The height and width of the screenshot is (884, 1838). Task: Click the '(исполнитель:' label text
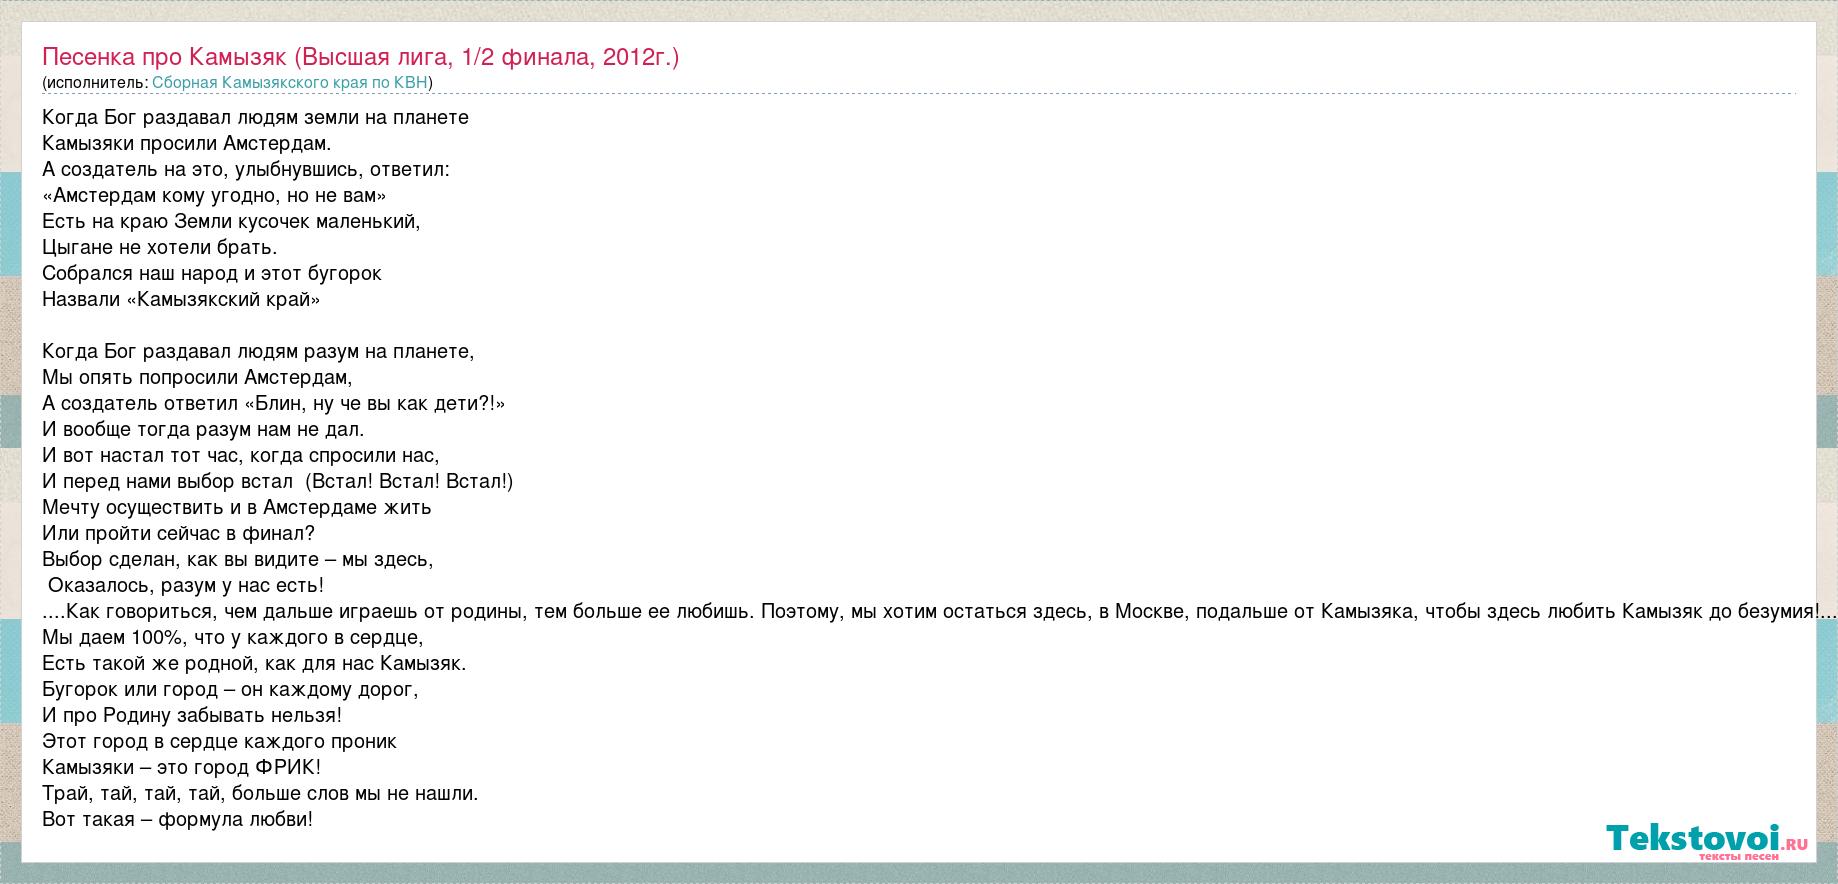point(95,83)
